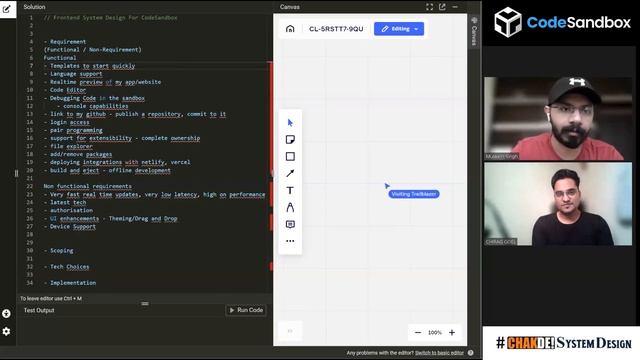Zoom in canvas with plus button

click(452, 333)
